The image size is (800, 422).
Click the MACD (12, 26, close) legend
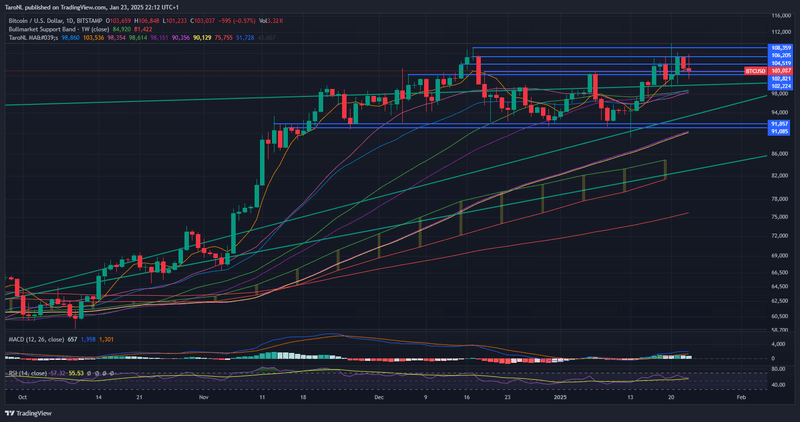[x=36, y=339]
